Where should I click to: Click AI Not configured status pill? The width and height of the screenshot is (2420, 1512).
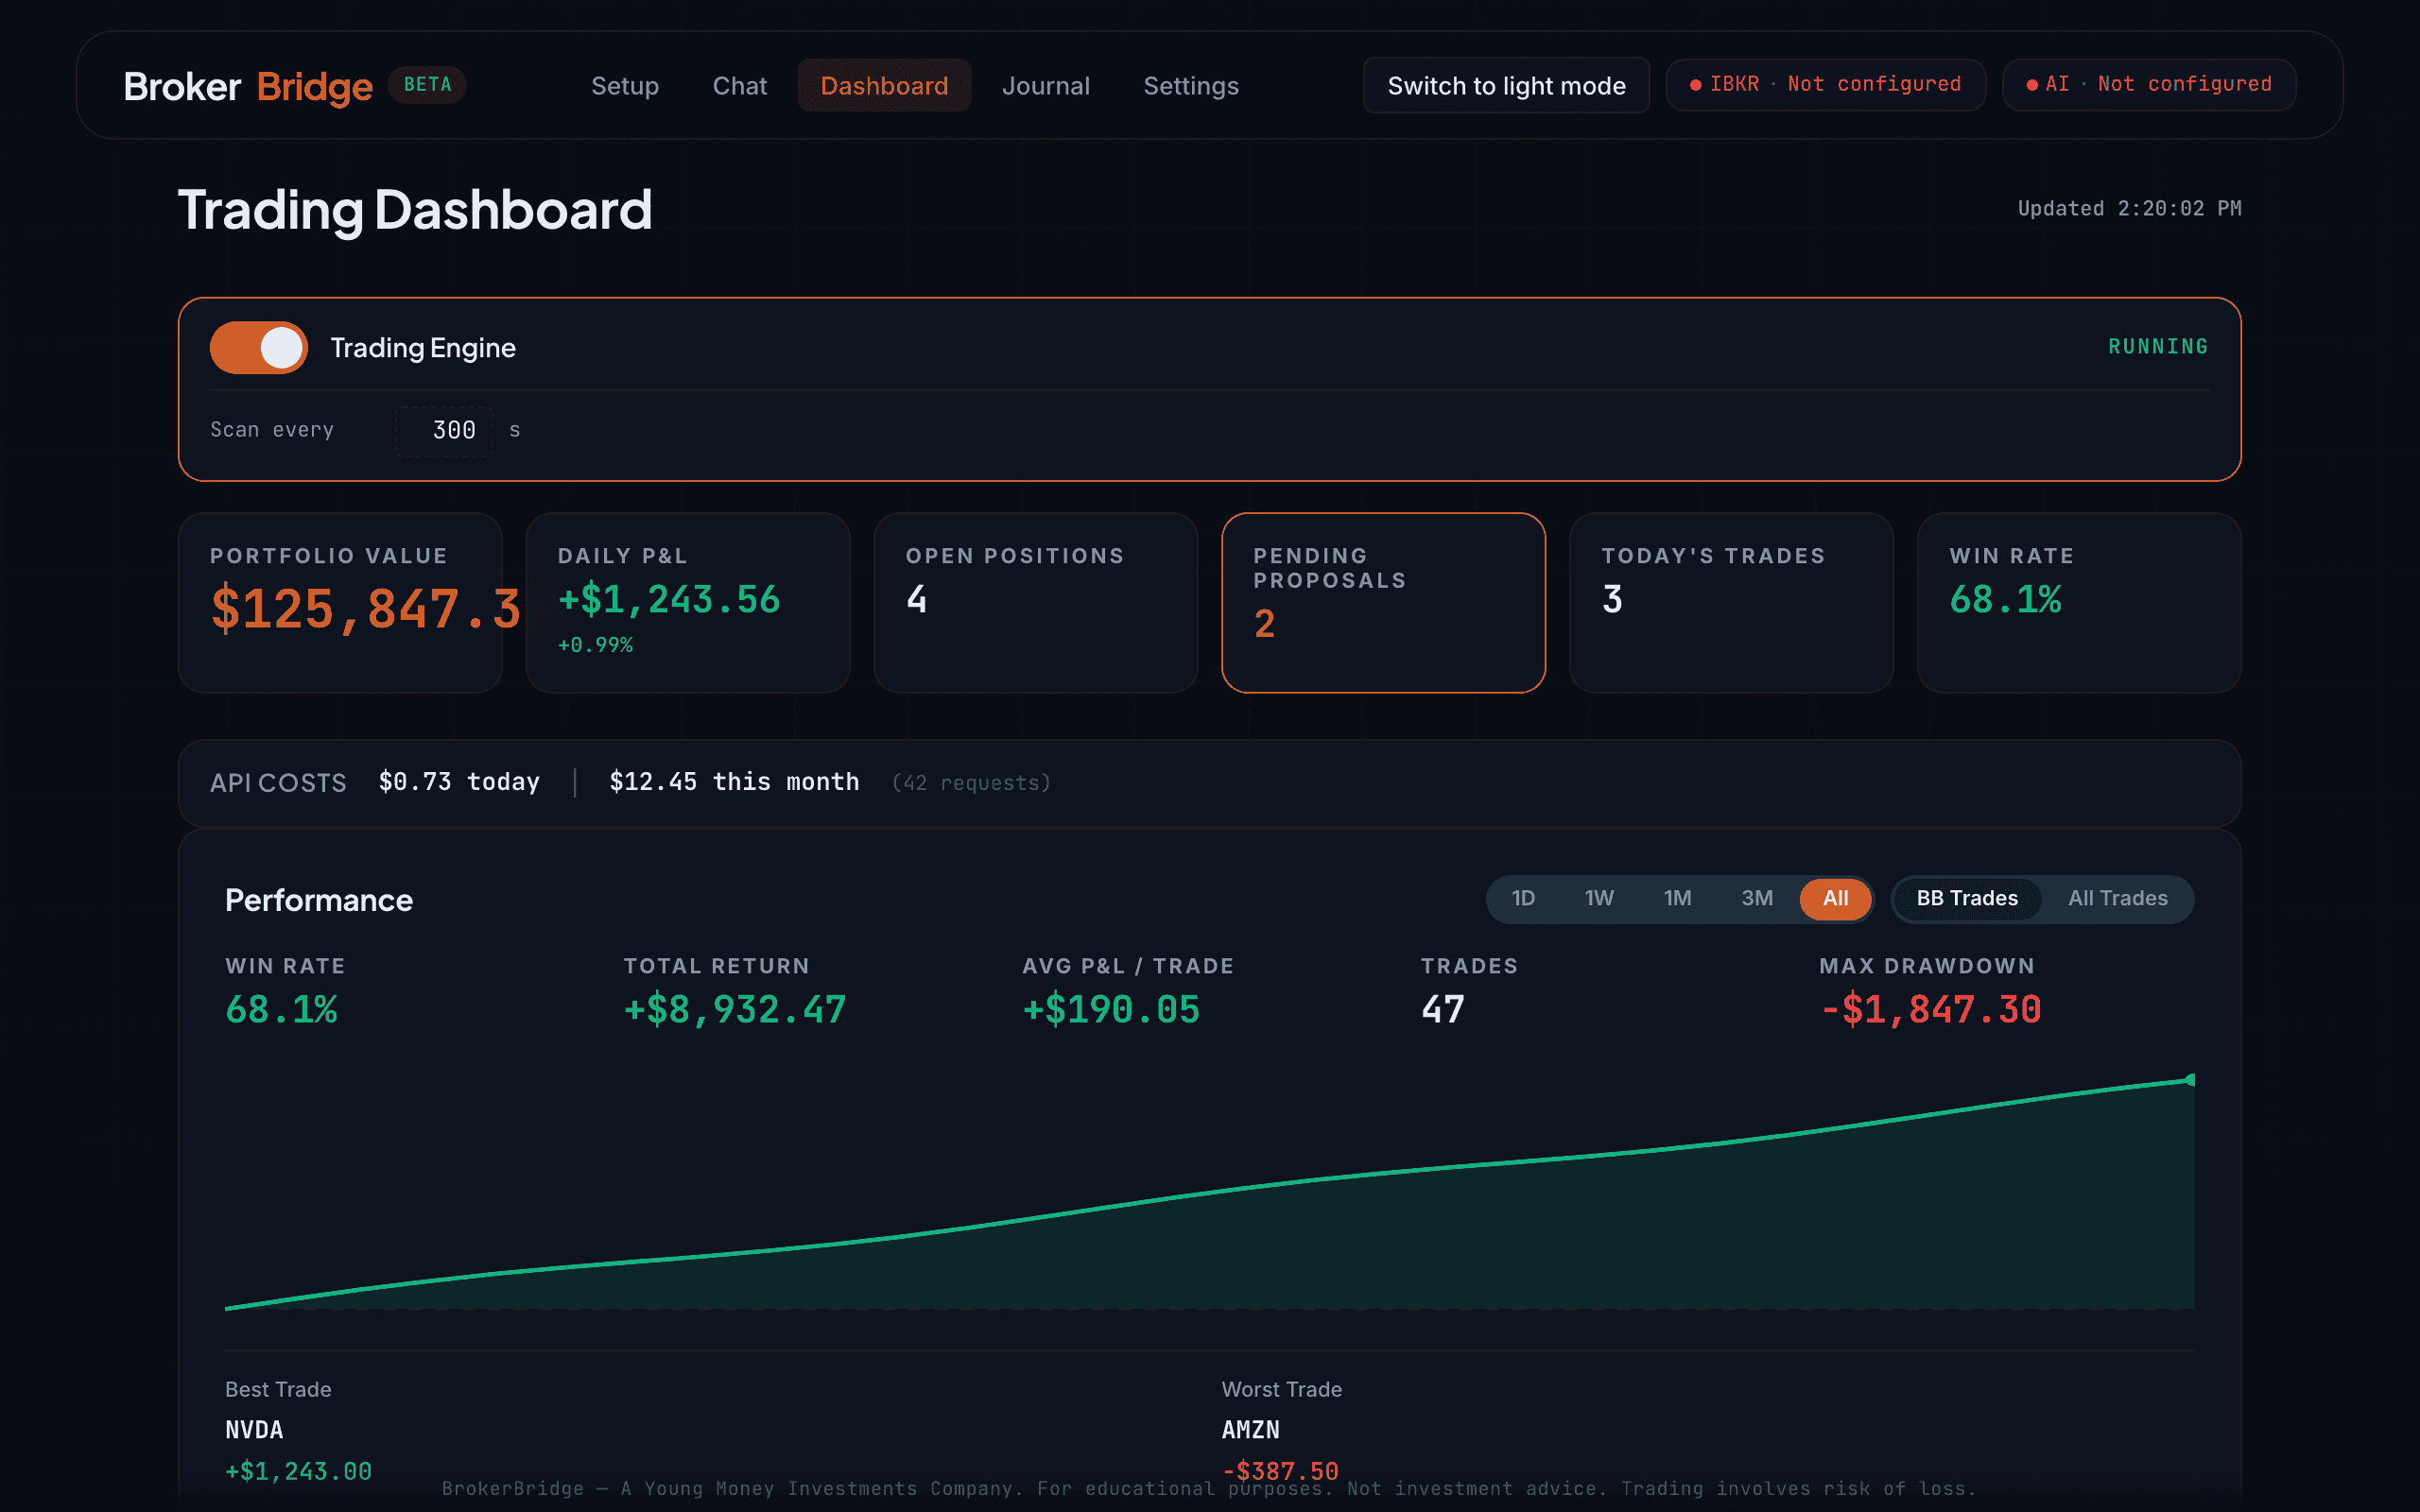[2149, 85]
